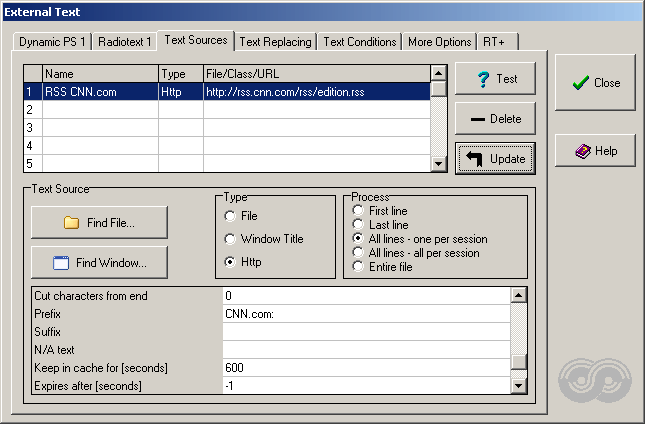This screenshot has width=645, height=424.
Task: Click the Update button with arrow icon
Action: pyautogui.click(x=495, y=158)
